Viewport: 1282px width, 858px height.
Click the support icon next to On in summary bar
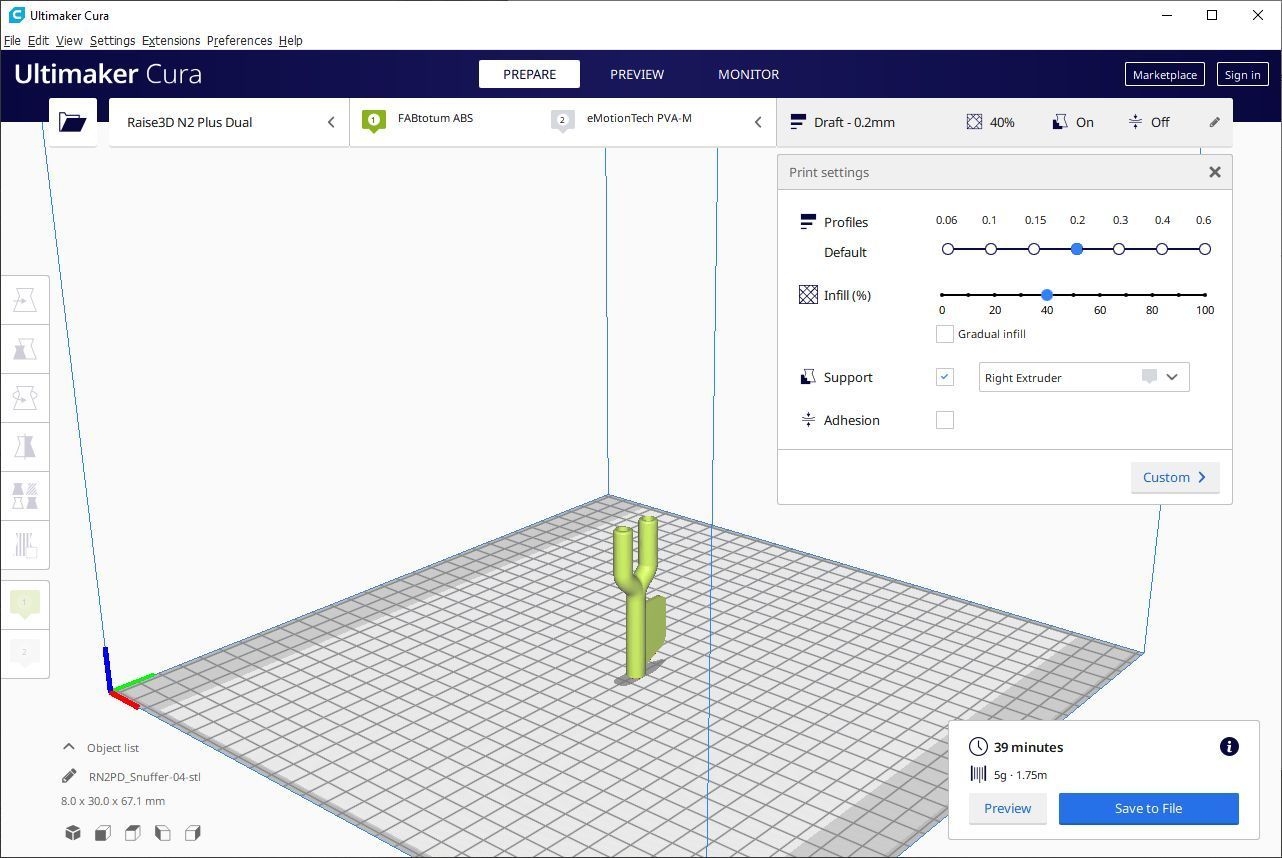tap(1060, 122)
